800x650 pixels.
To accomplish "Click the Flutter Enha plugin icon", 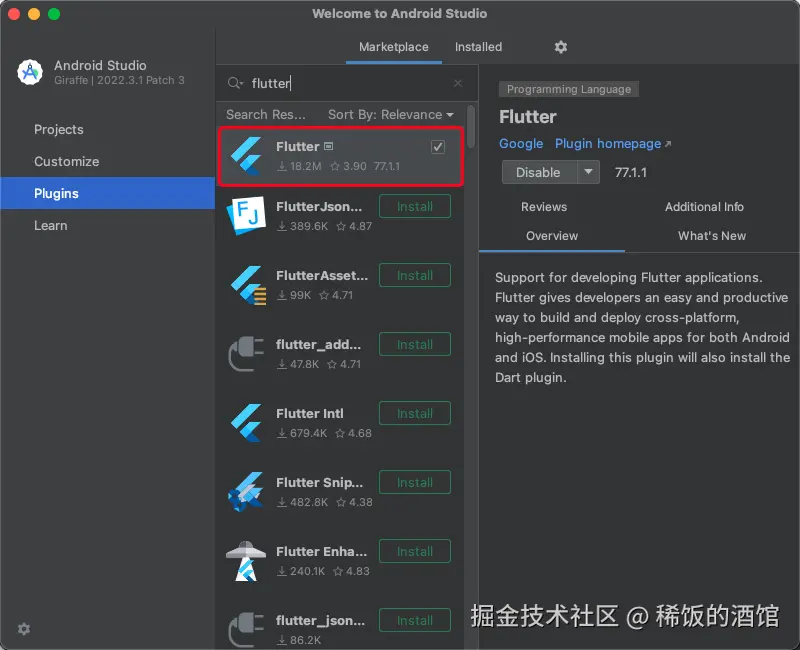I will 246,561.
